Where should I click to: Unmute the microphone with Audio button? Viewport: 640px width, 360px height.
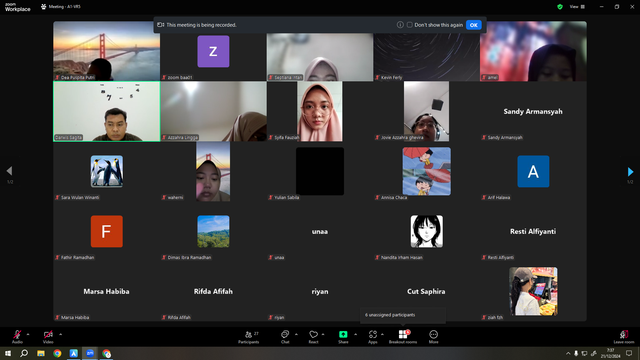(17, 336)
